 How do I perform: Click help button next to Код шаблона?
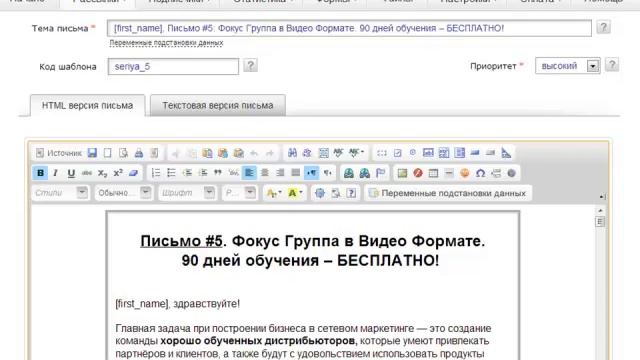point(250,65)
